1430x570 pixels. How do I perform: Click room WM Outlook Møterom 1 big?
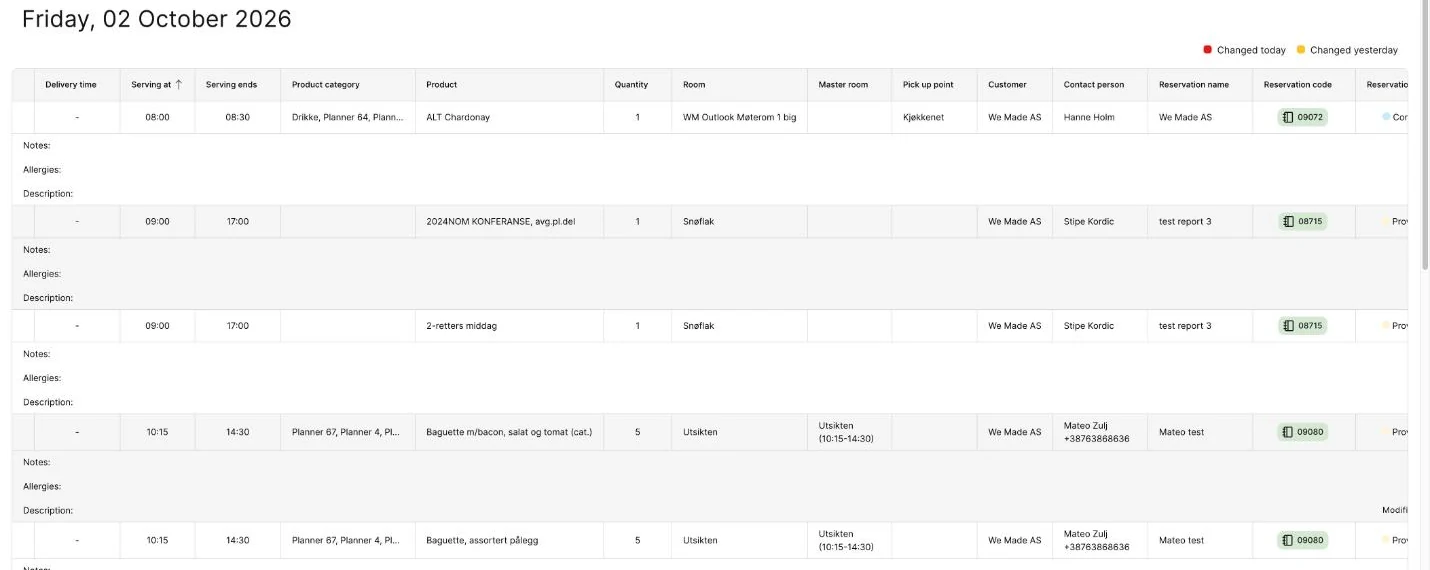(740, 117)
